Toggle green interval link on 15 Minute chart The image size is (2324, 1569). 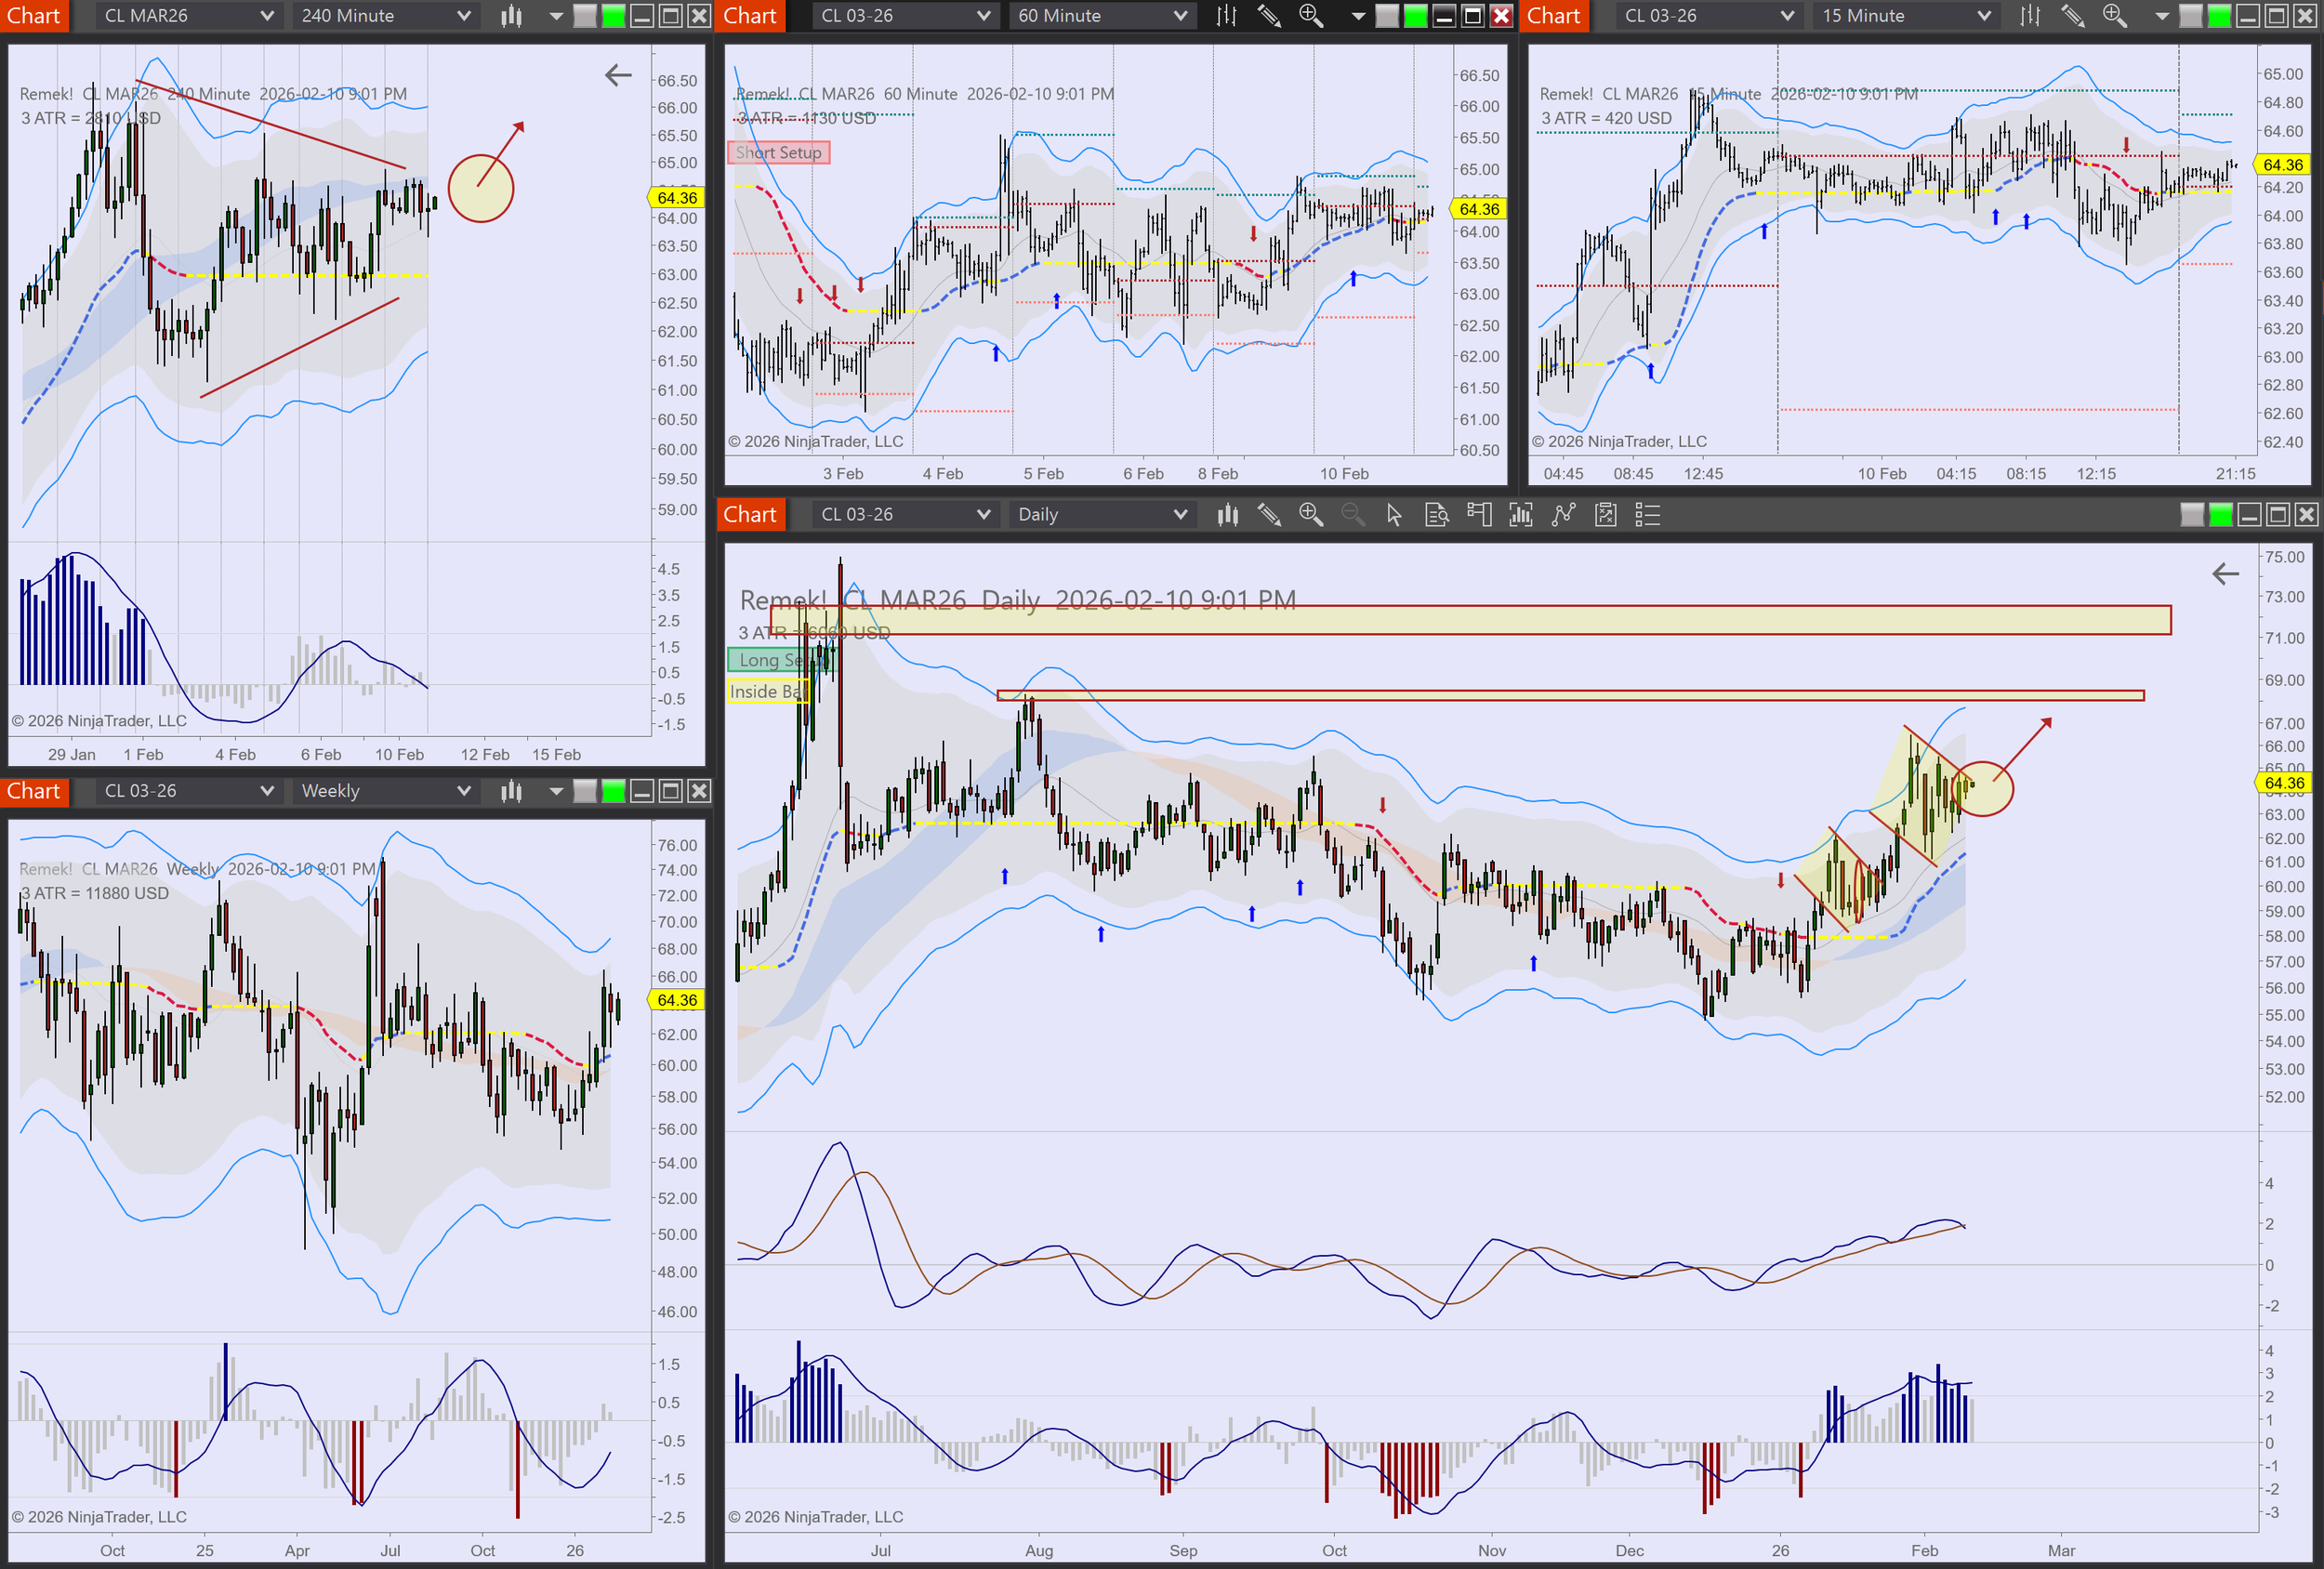[2219, 16]
